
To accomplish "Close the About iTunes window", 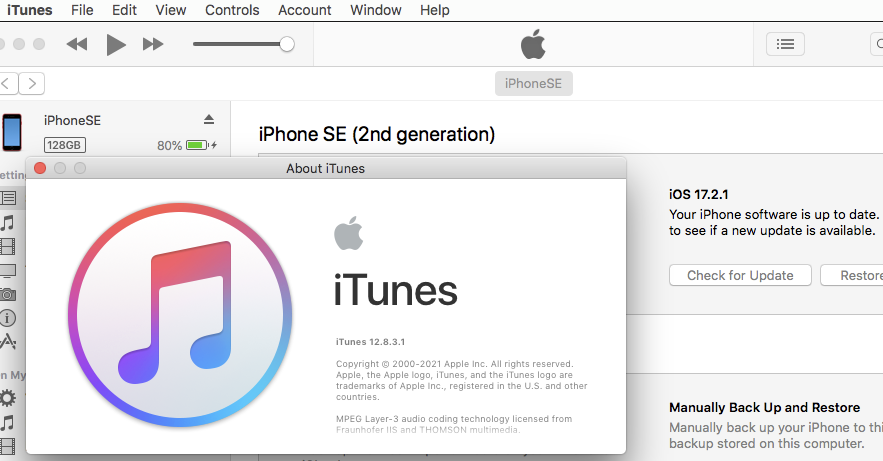I will coord(40,168).
